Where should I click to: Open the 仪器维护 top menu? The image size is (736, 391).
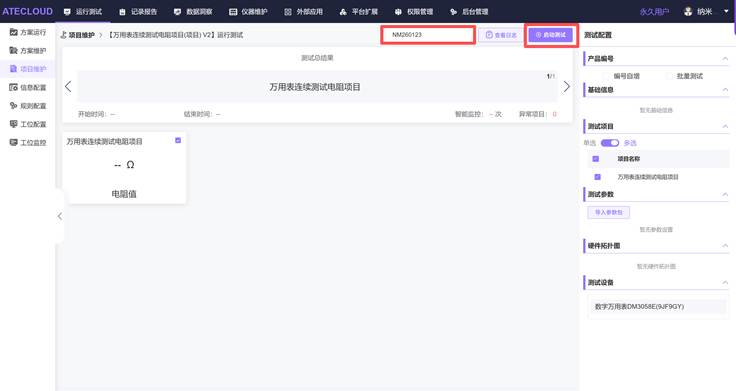(x=248, y=12)
